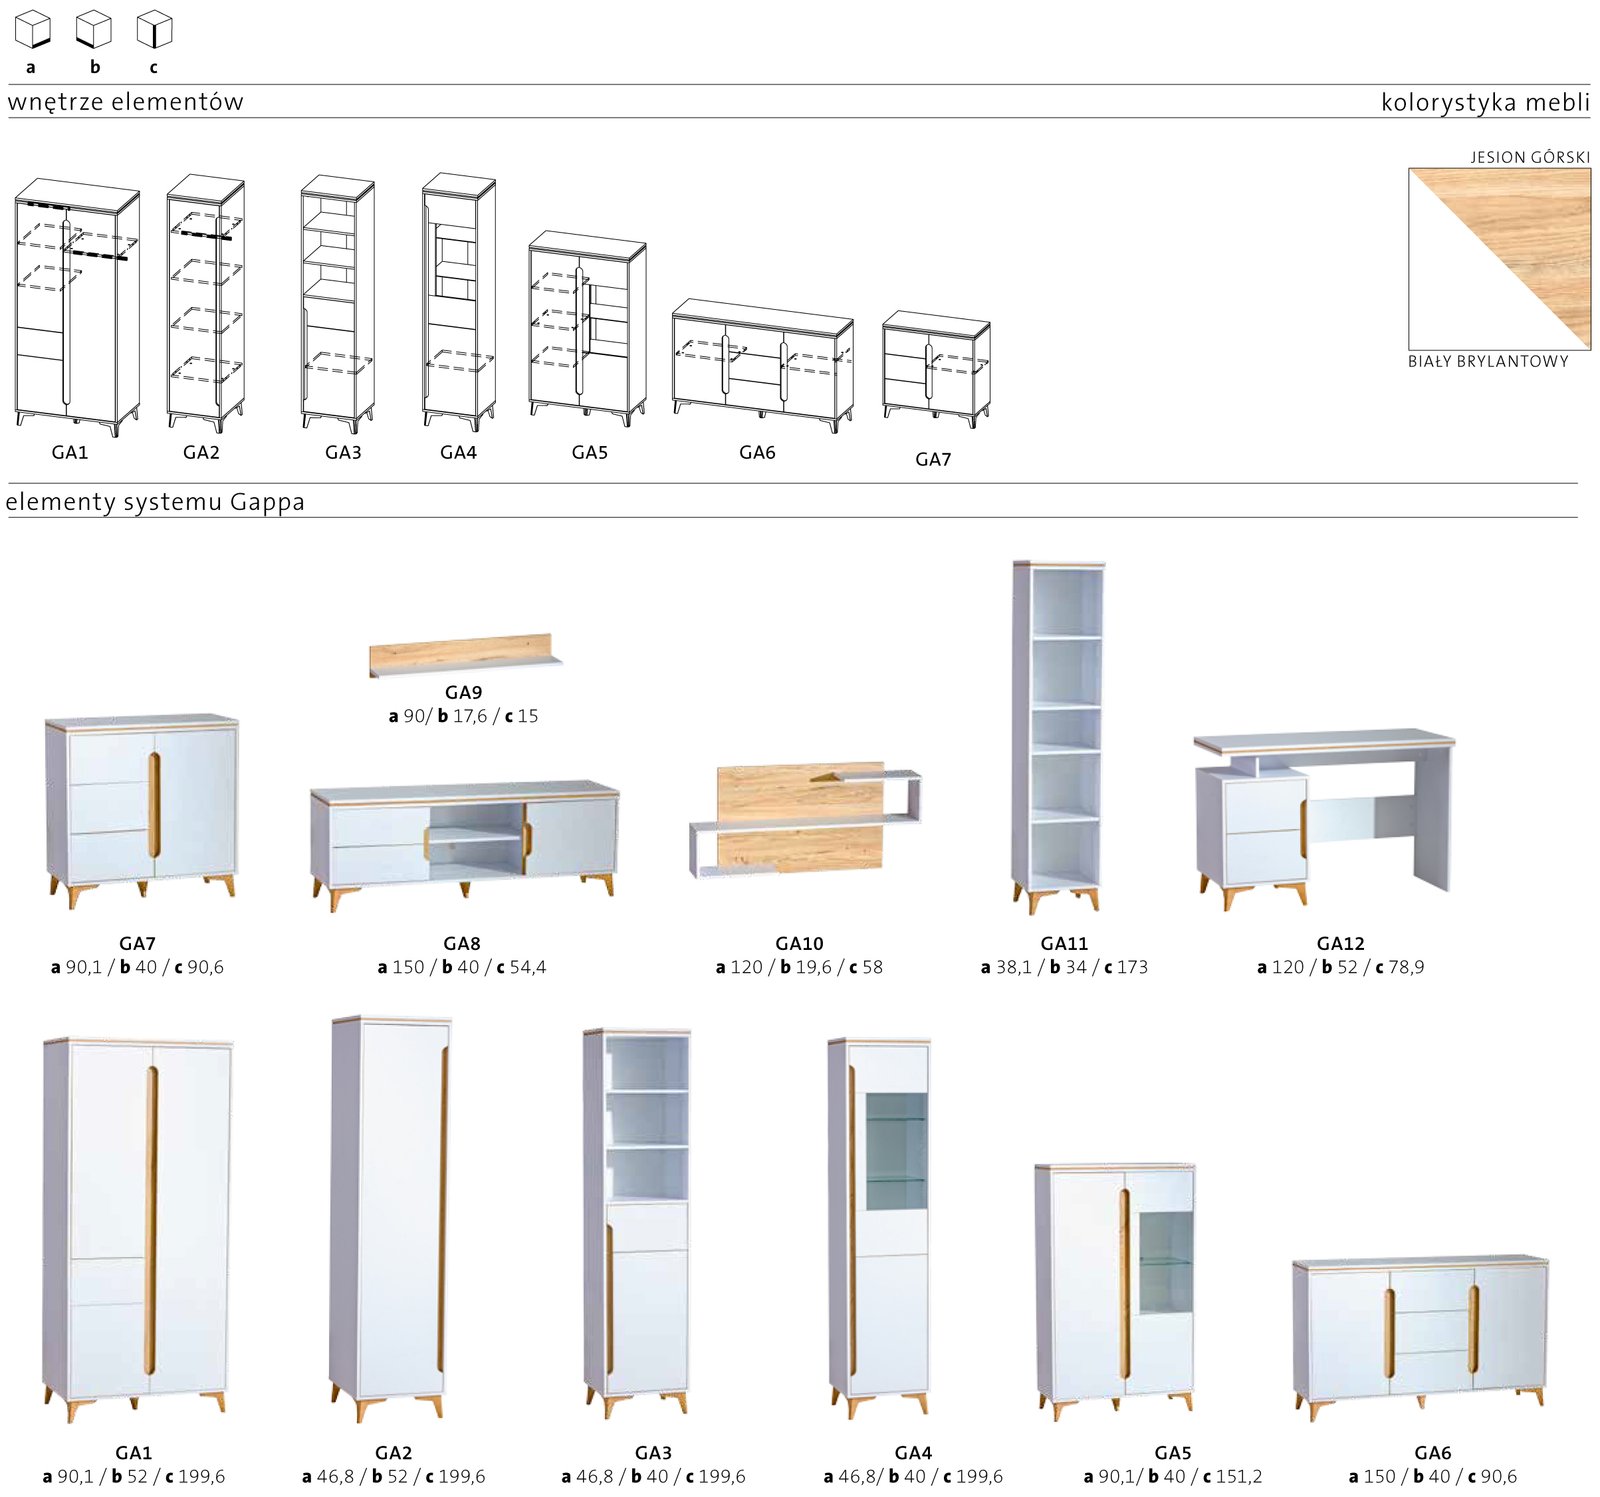1600x1497 pixels.
Task: Click the 'elementy systemu Gappa' section heading
Action: click(155, 501)
